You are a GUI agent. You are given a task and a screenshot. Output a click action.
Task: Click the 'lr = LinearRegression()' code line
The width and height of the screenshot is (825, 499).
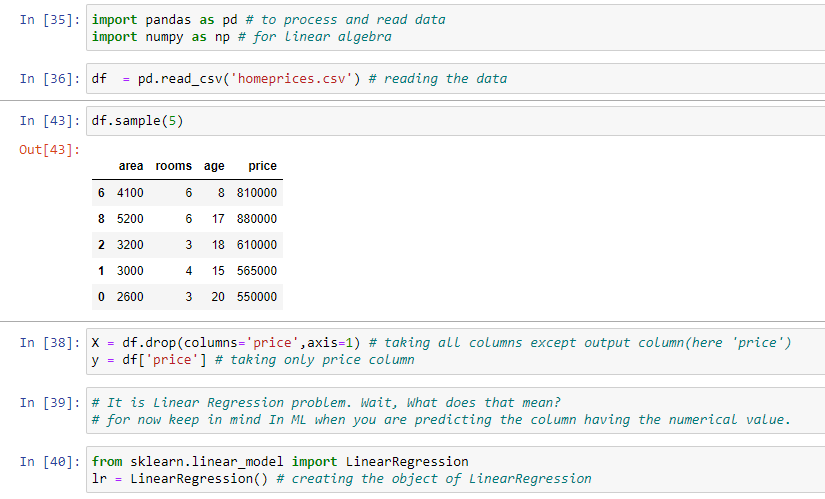[x=180, y=478]
